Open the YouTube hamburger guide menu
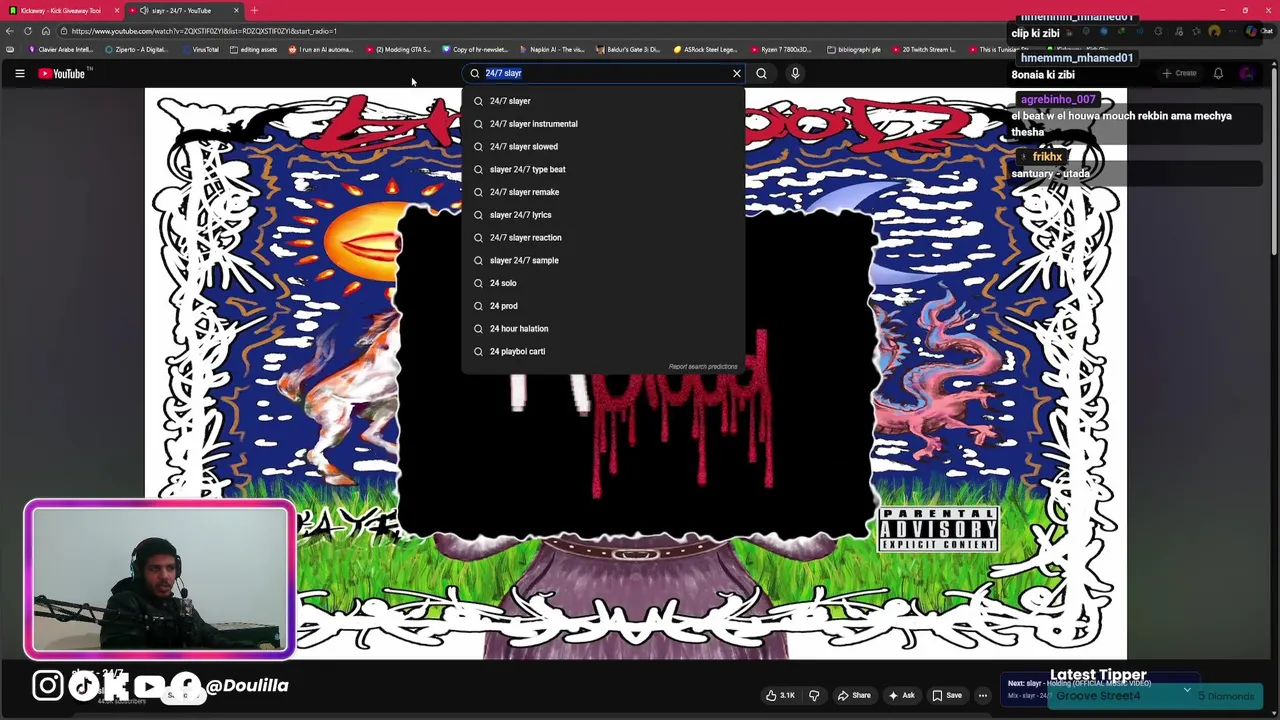The image size is (1280, 720). coord(19,73)
